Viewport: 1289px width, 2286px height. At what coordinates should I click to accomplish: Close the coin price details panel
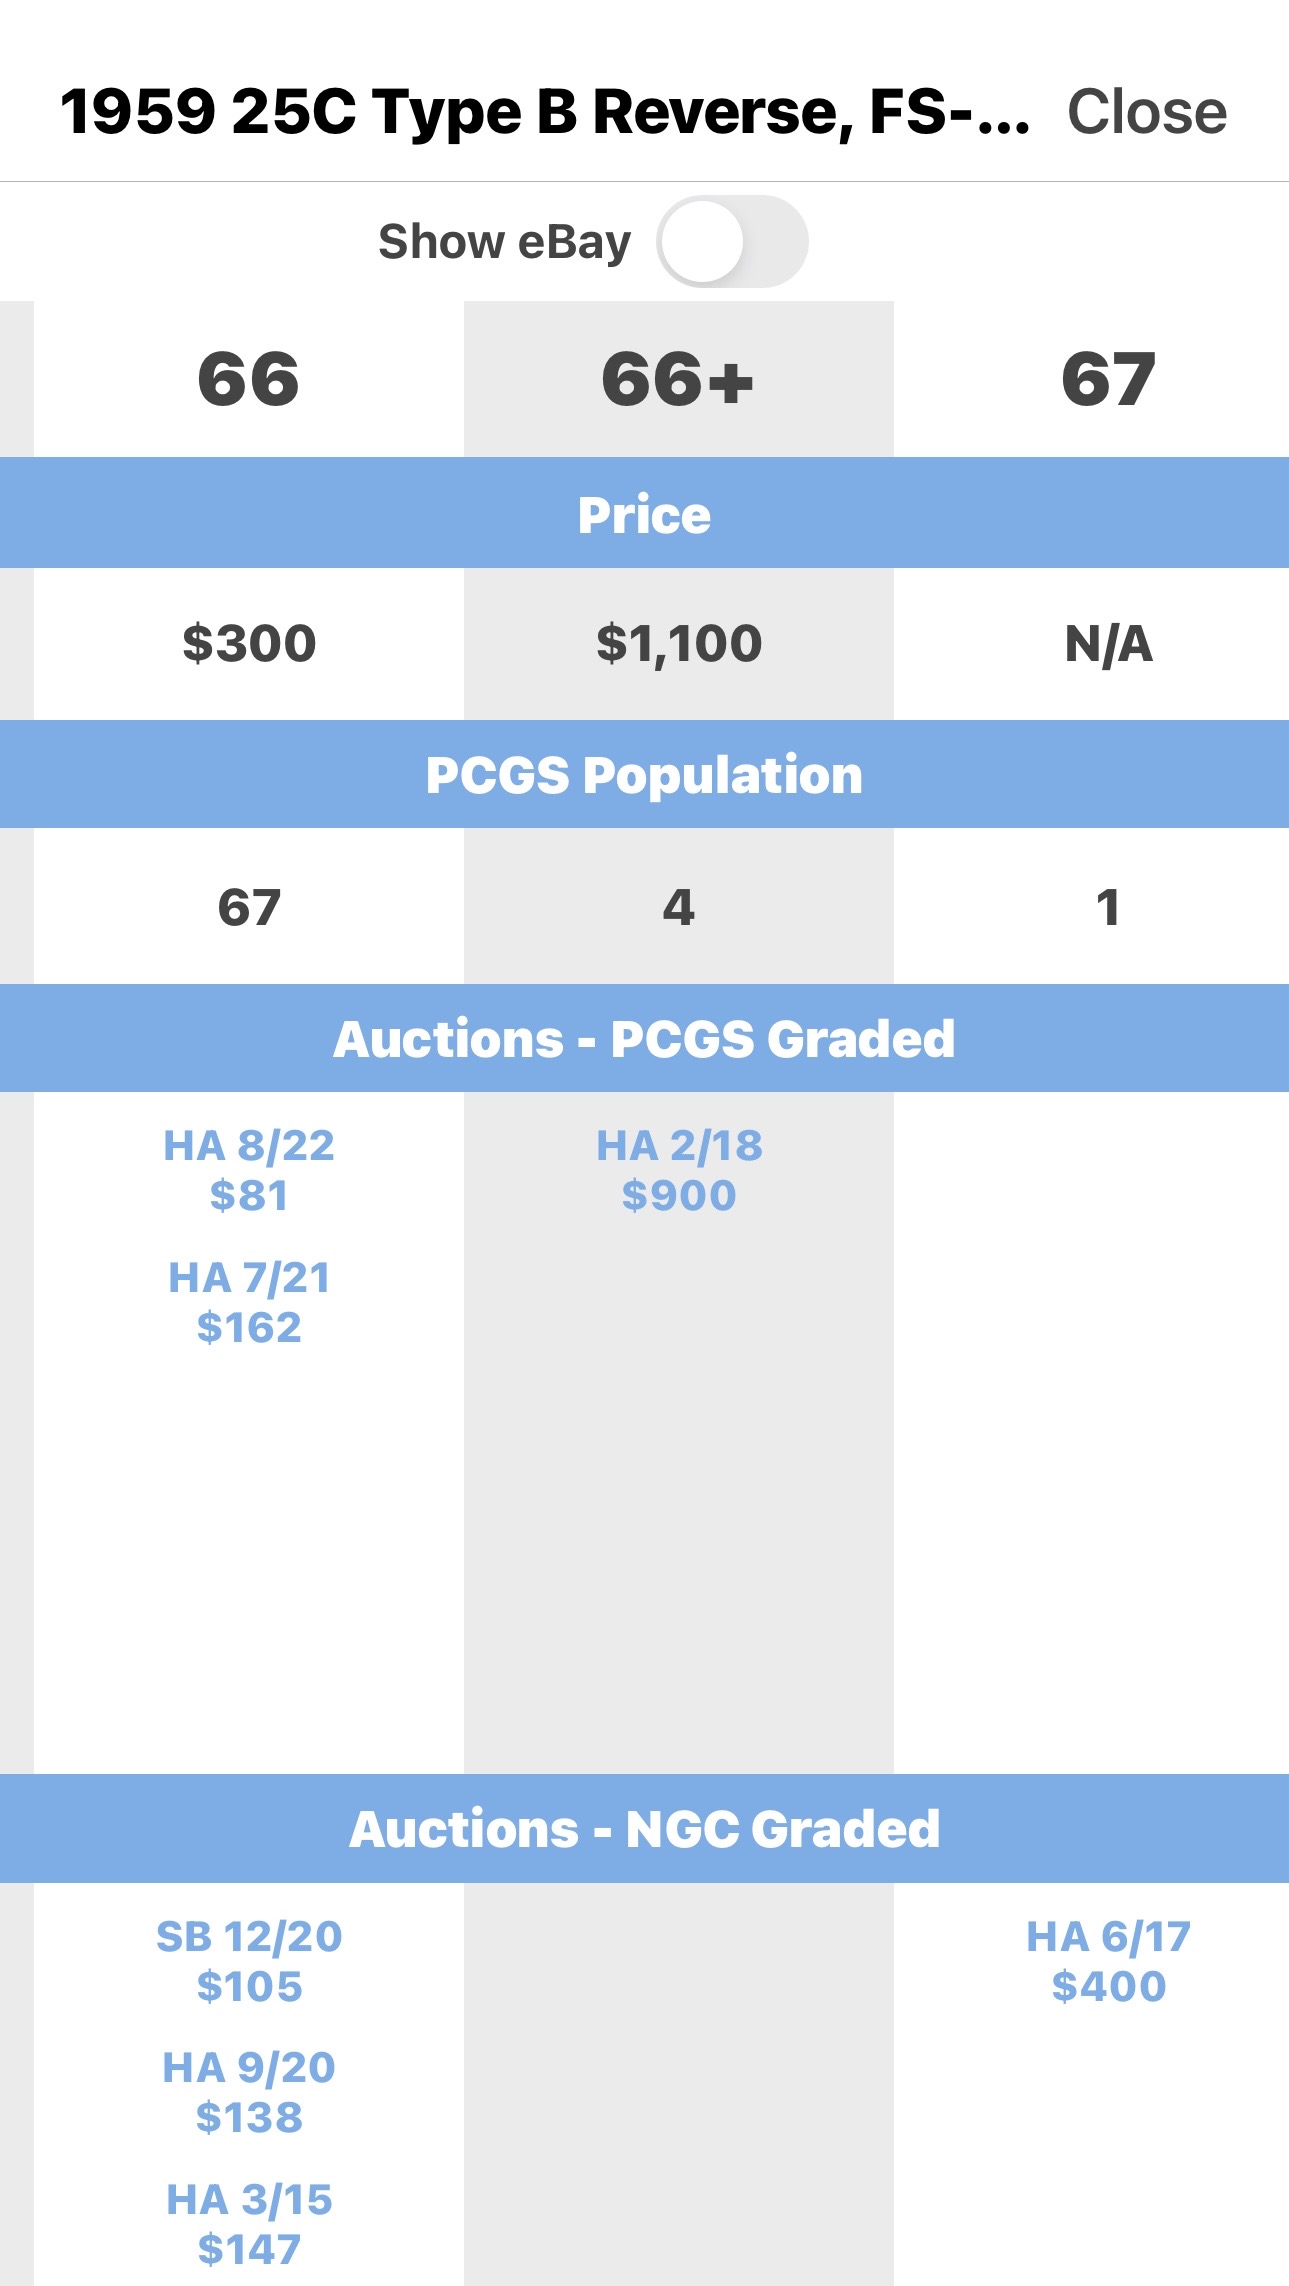1147,111
